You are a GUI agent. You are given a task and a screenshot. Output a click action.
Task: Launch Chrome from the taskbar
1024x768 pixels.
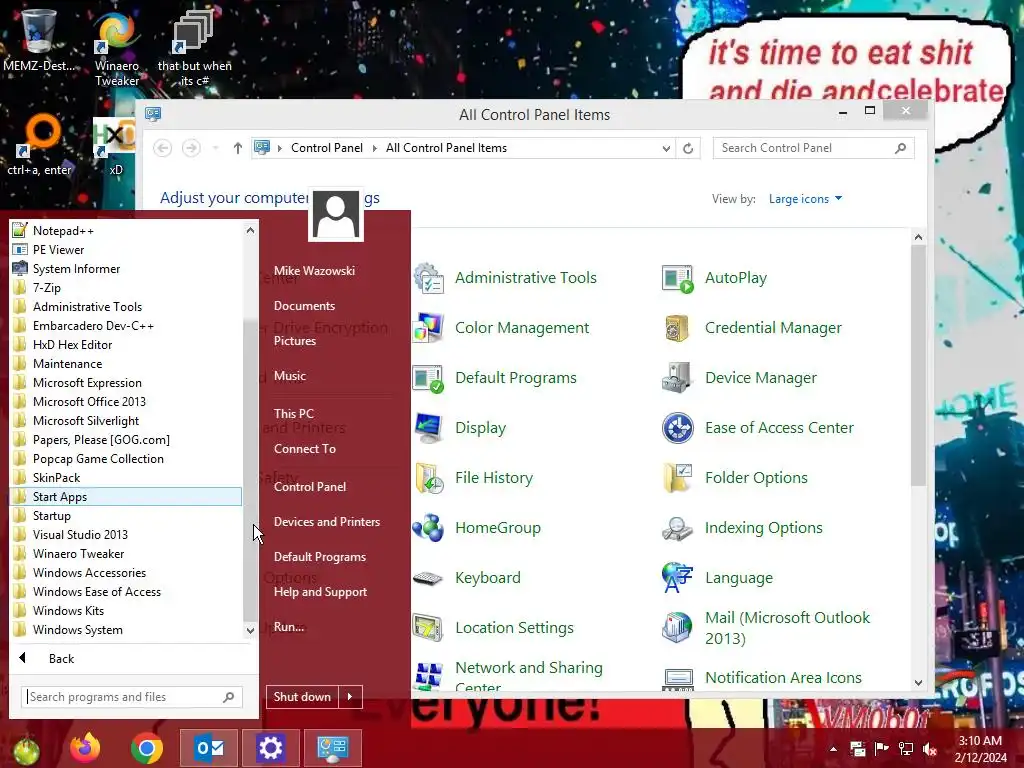tap(147, 748)
